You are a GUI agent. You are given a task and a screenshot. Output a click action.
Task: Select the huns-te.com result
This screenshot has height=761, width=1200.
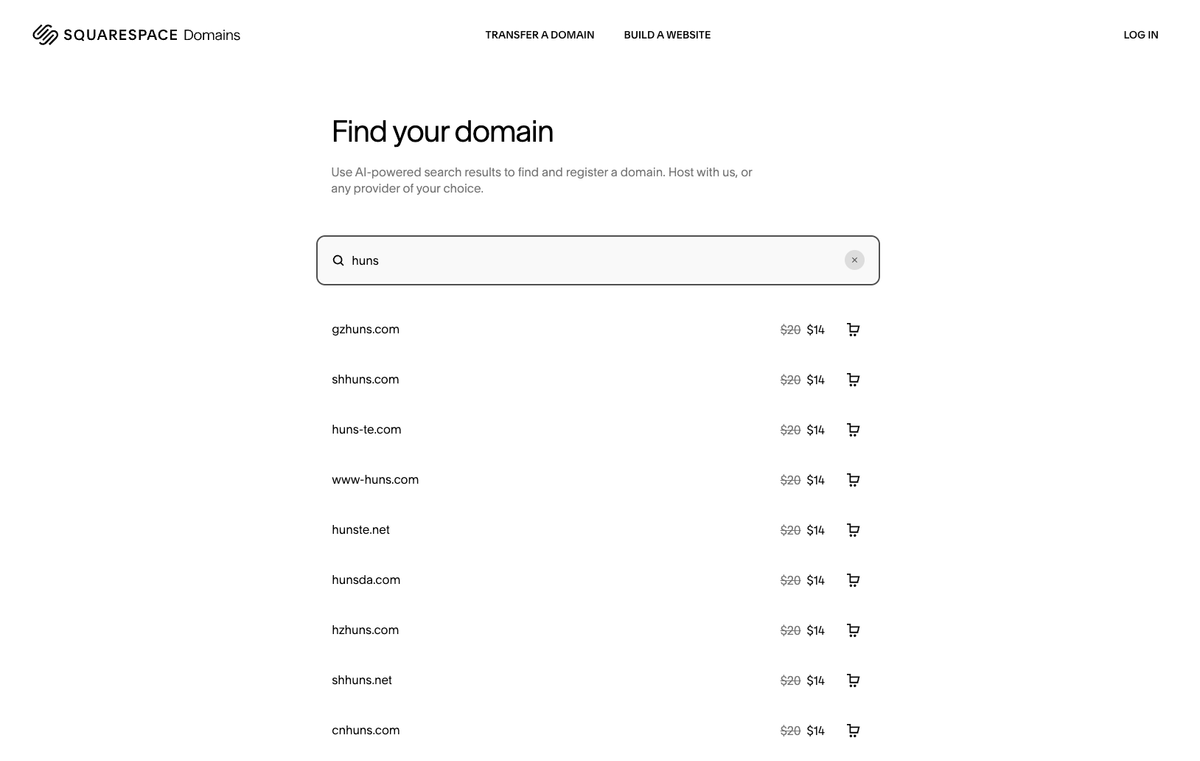[x=366, y=429]
